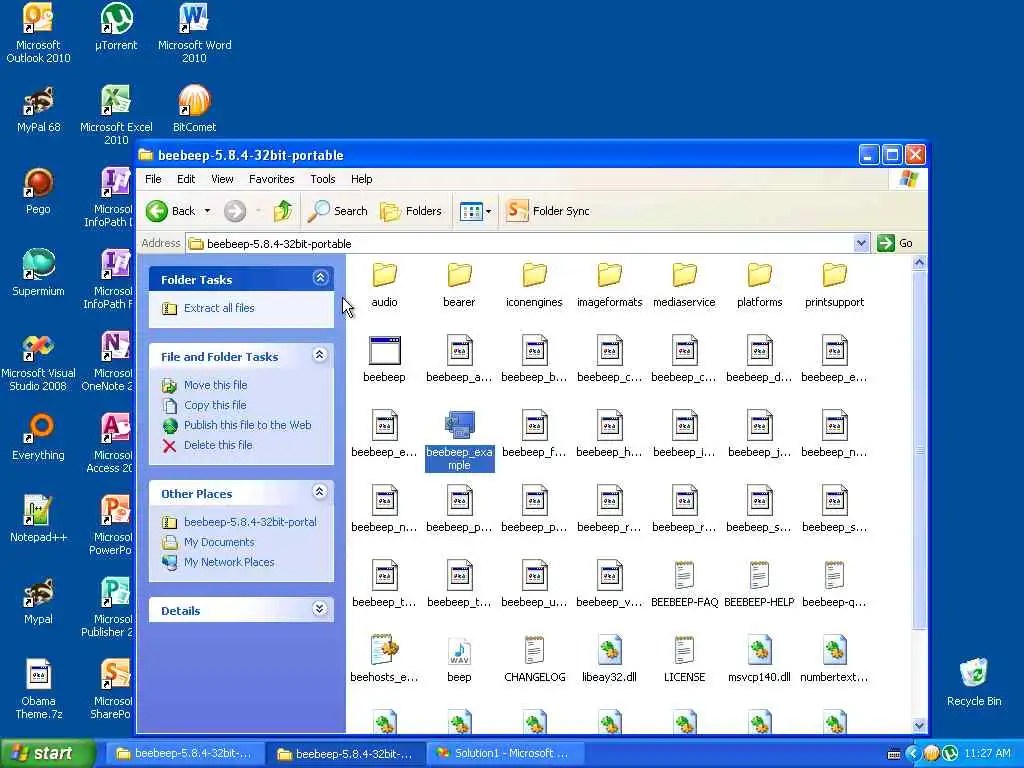Select the BitComet desktop shortcut
This screenshot has width=1024, height=768.
click(194, 109)
